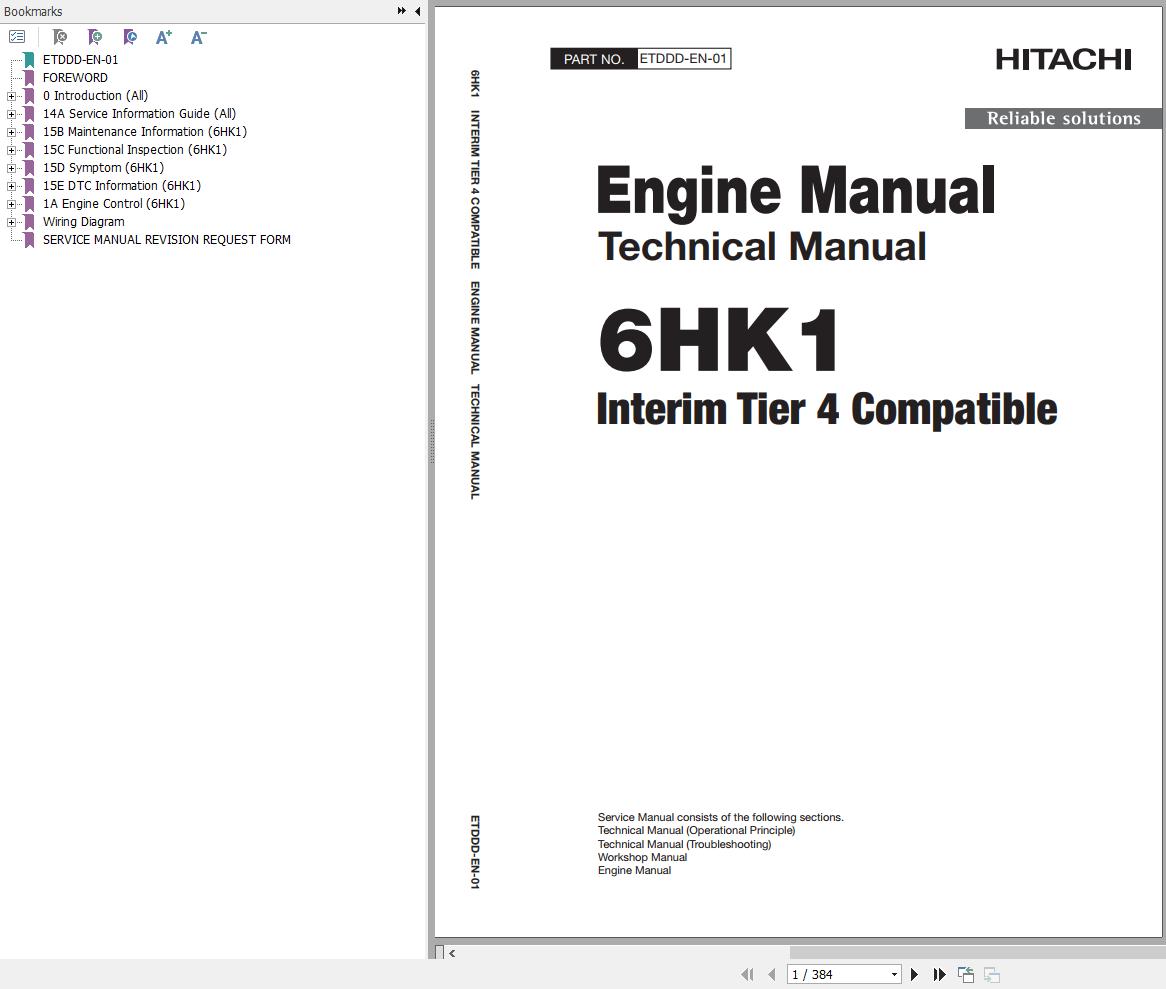This screenshot has height=989, width=1166.
Task: Expand the 0 Introduction (All) bookmark
Action: (11, 96)
